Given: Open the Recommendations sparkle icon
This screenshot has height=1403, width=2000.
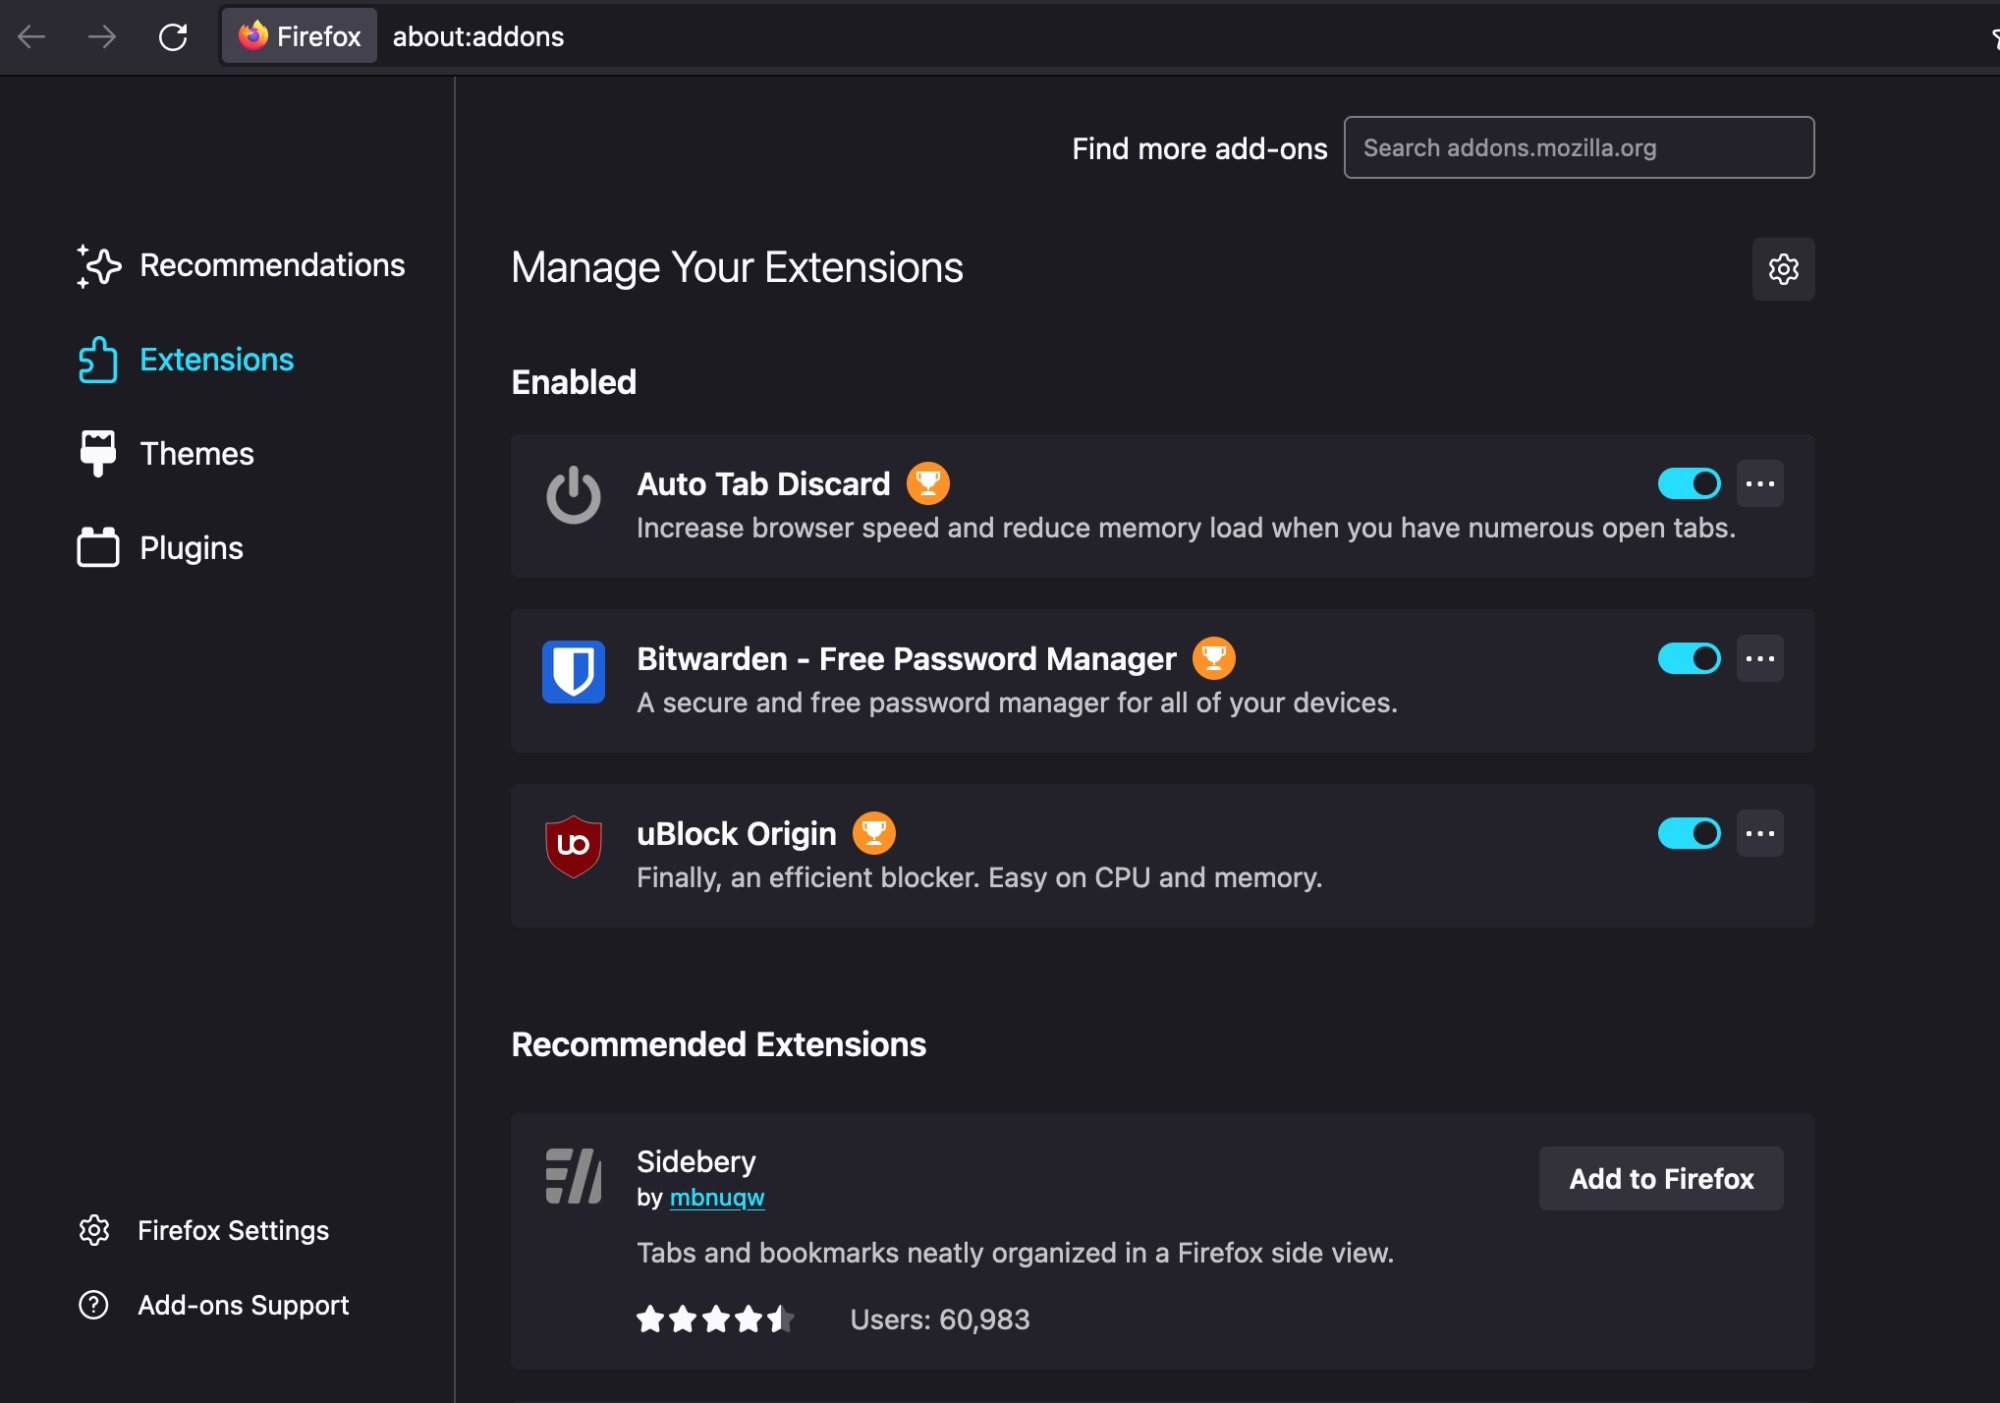Looking at the screenshot, I should (x=98, y=266).
